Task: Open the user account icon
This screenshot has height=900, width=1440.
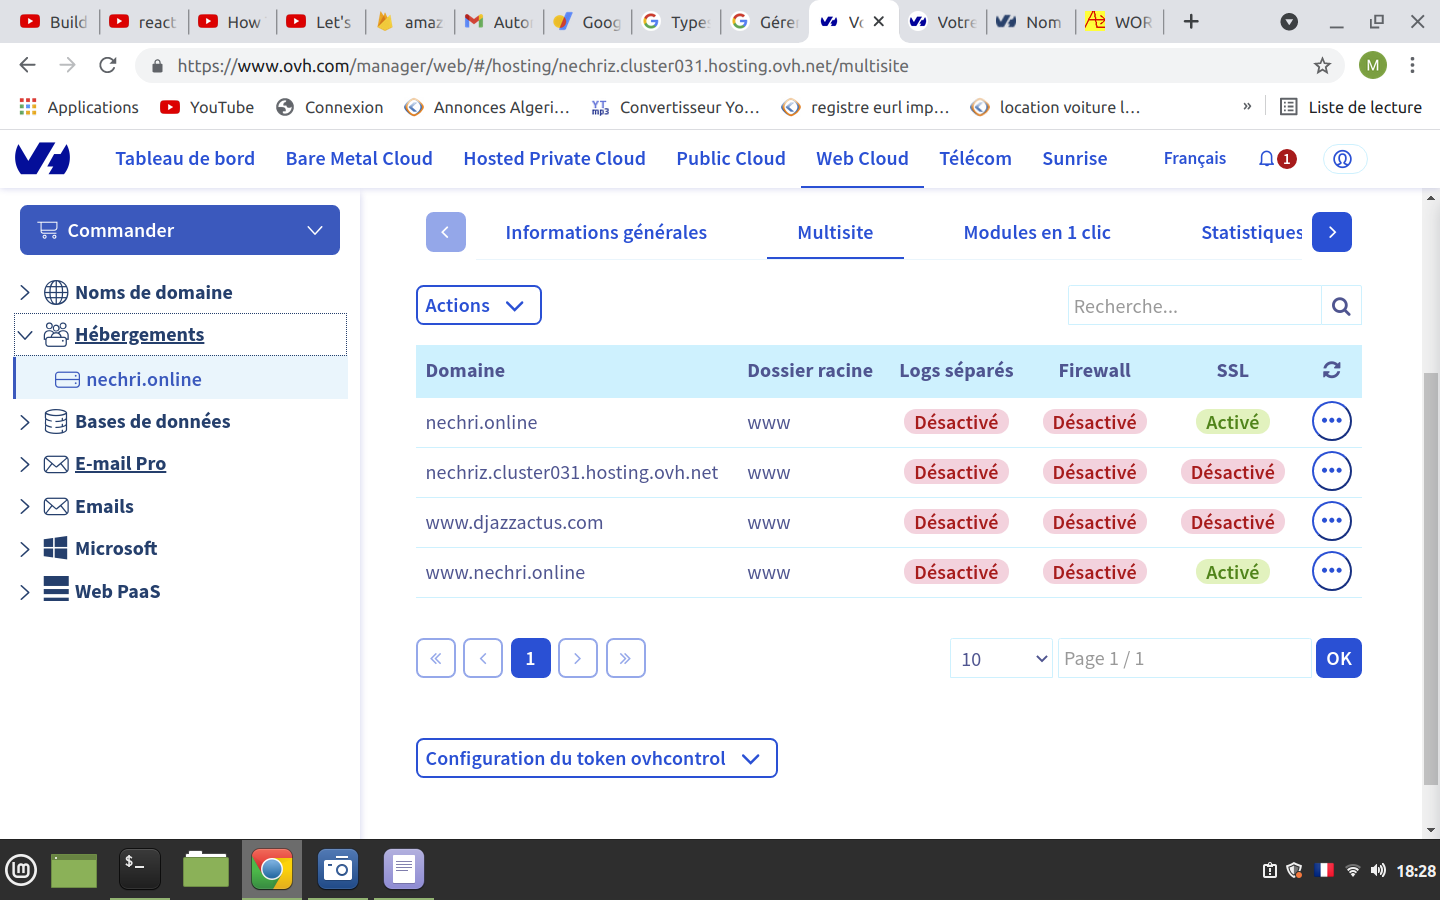Action: coord(1343,159)
